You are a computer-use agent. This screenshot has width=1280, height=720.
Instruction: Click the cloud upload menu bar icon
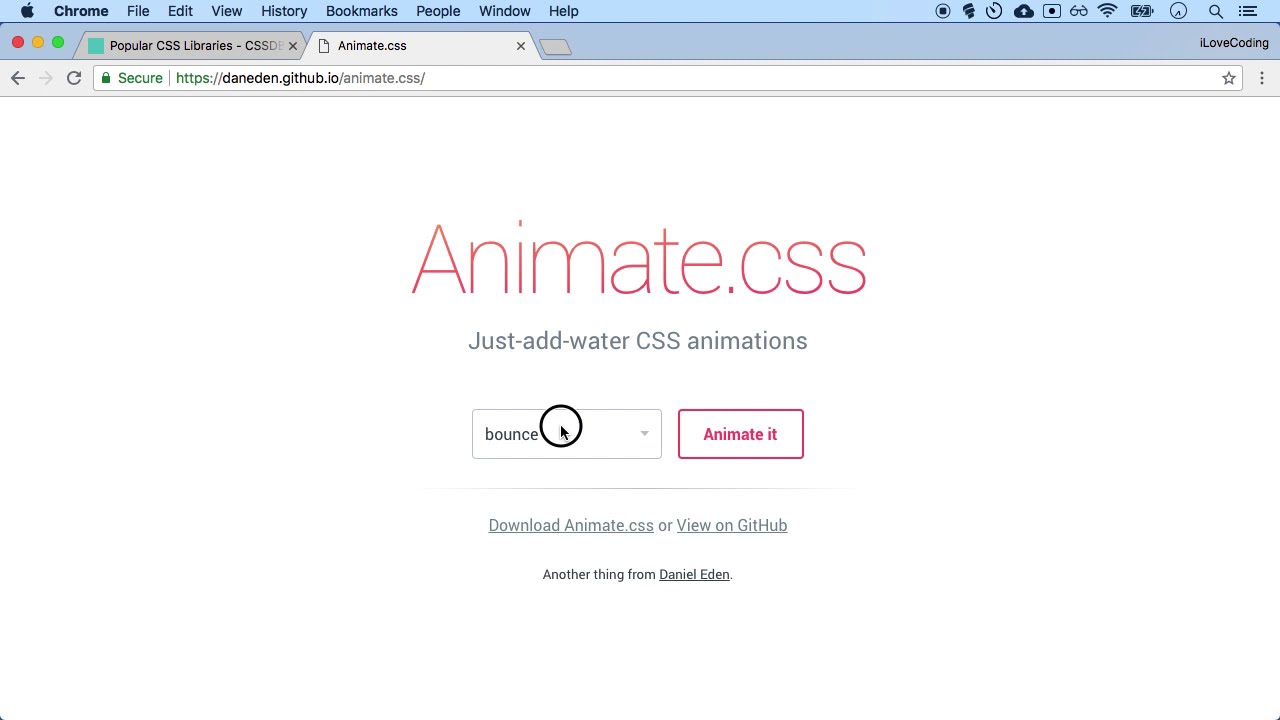tap(1024, 11)
